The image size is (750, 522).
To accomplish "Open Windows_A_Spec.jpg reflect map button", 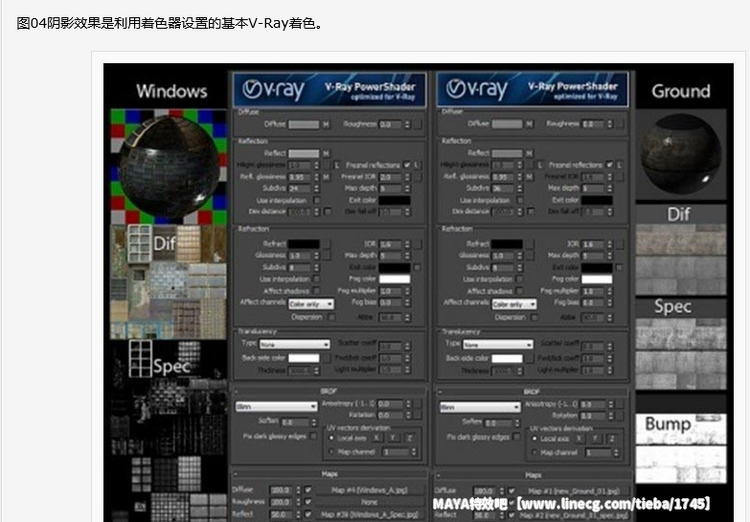I will click(369, 514).
